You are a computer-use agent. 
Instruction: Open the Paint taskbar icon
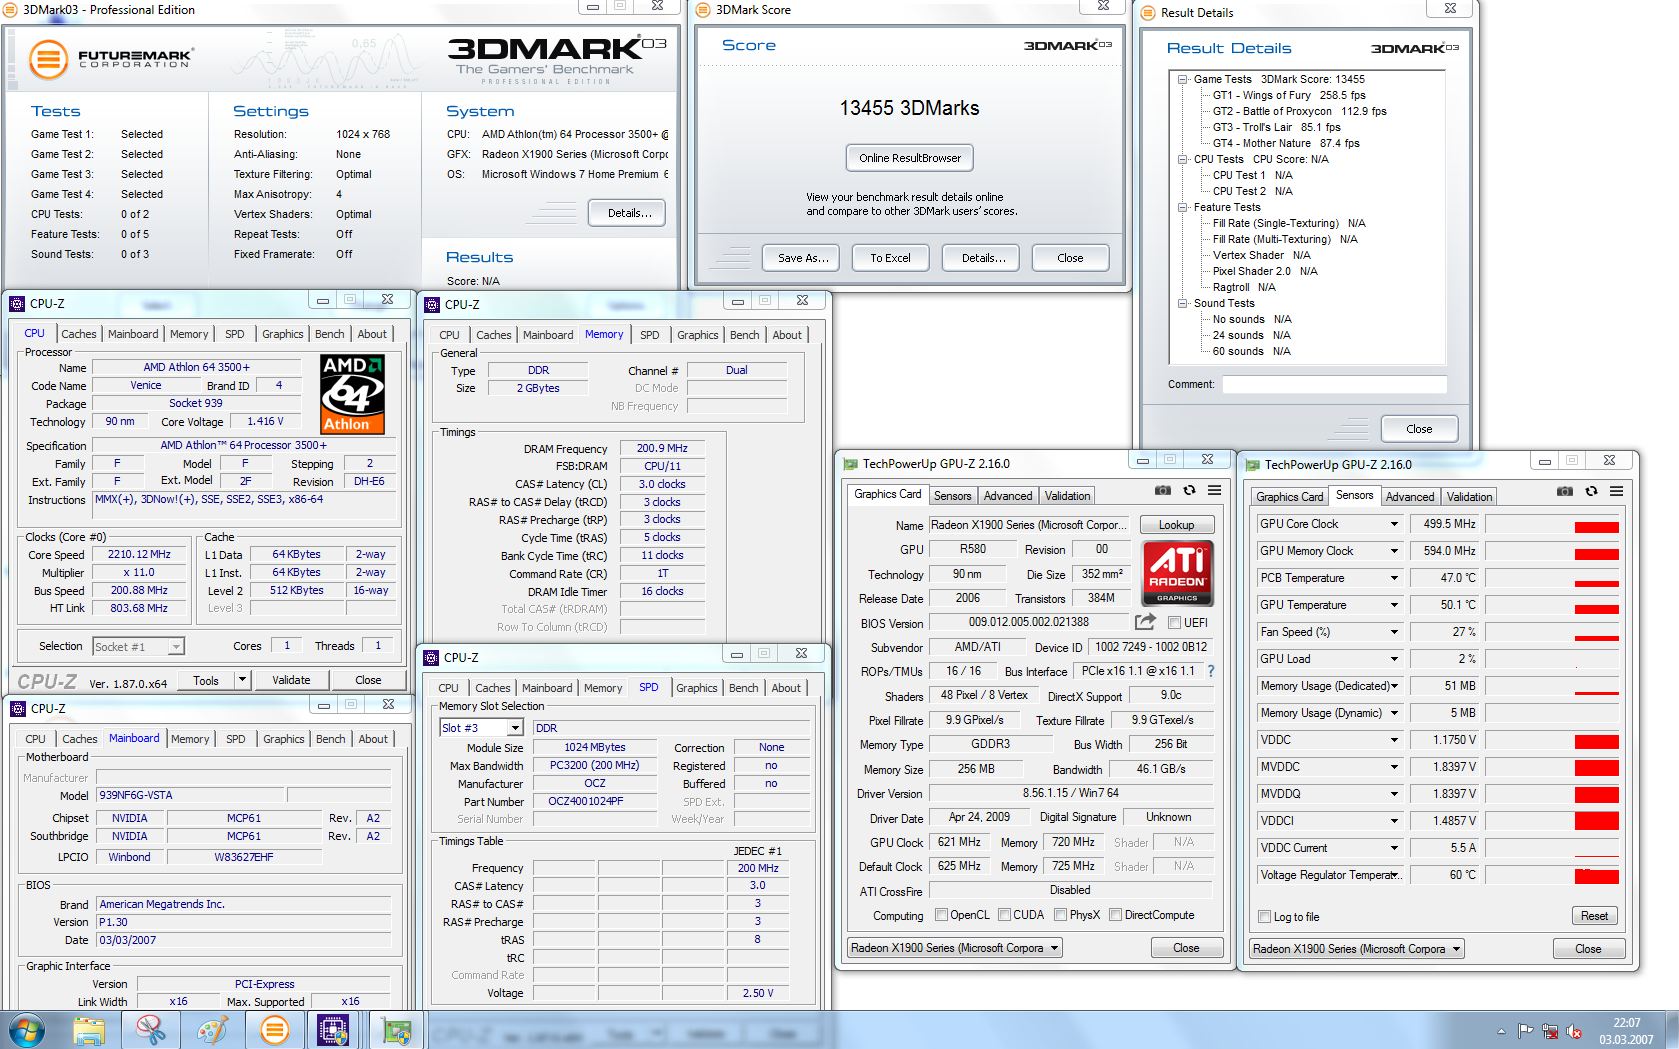212,1030
